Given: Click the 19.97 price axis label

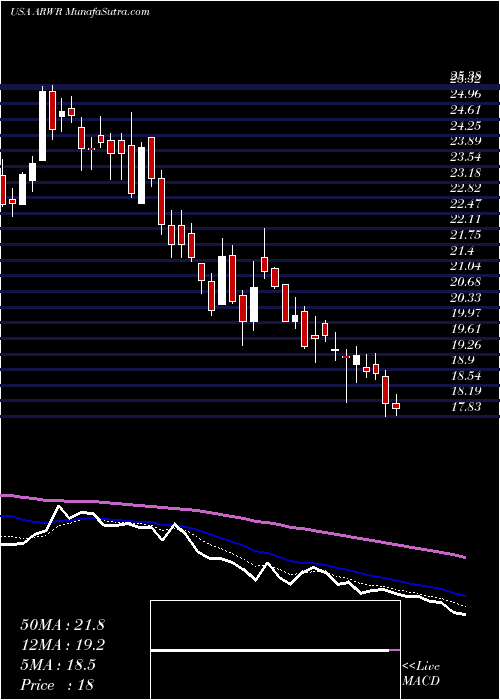Looking at the screenshot, I should pyautogui.click(x=465, y=313).
